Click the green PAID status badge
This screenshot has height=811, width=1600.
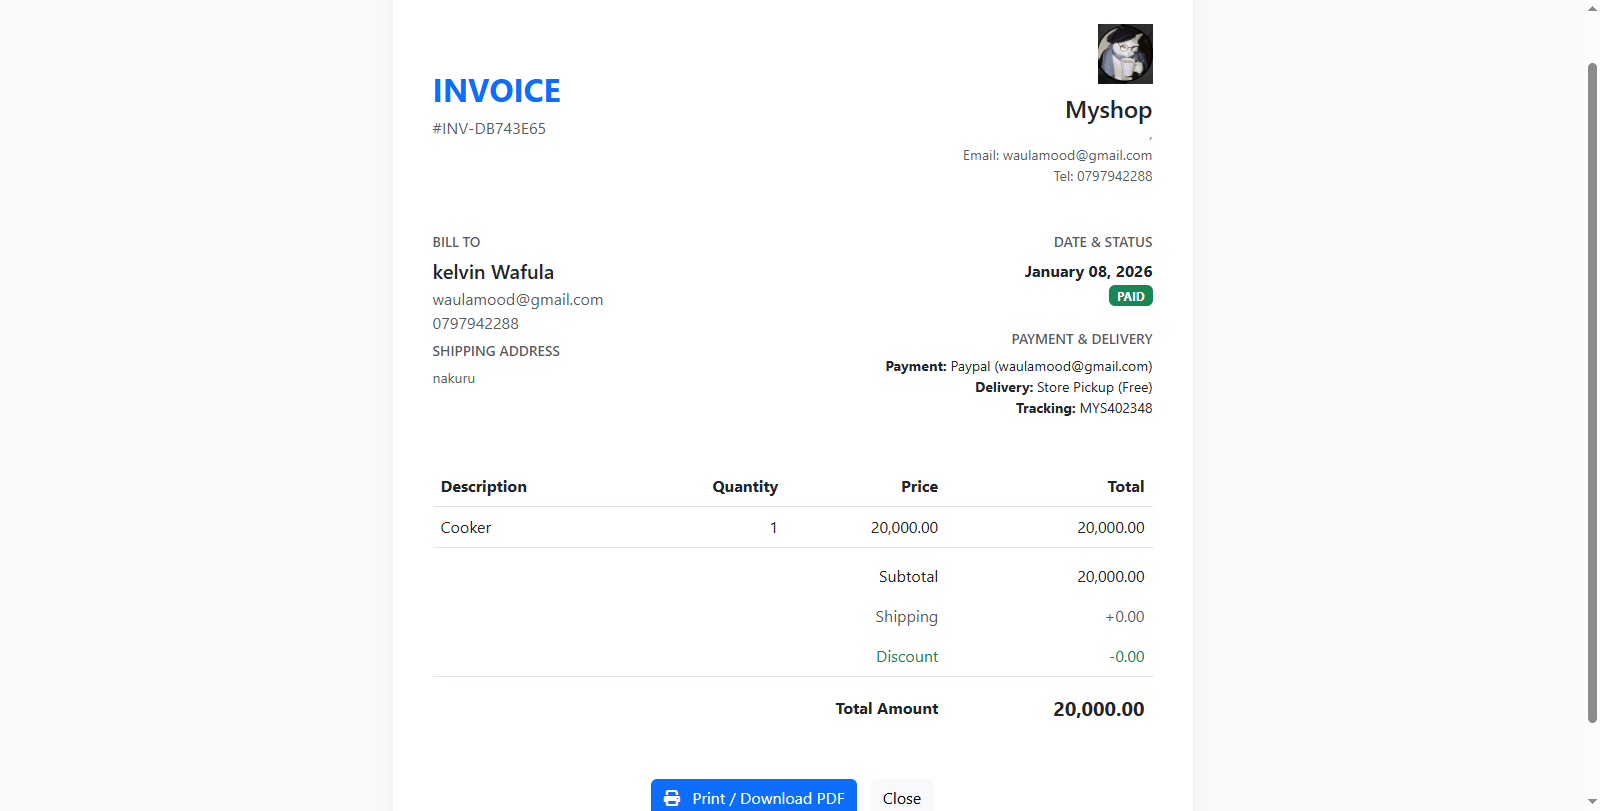tap(1130, 296)
